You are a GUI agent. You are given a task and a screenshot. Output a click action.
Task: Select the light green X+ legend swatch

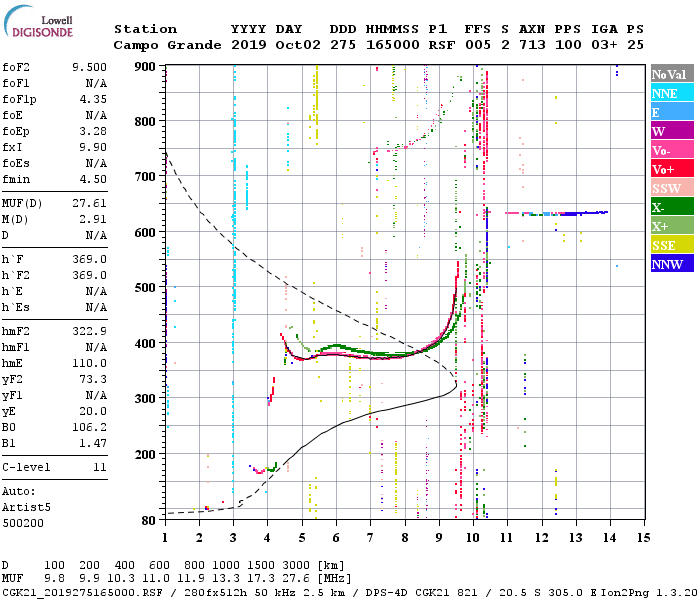[x=672, y=225]
